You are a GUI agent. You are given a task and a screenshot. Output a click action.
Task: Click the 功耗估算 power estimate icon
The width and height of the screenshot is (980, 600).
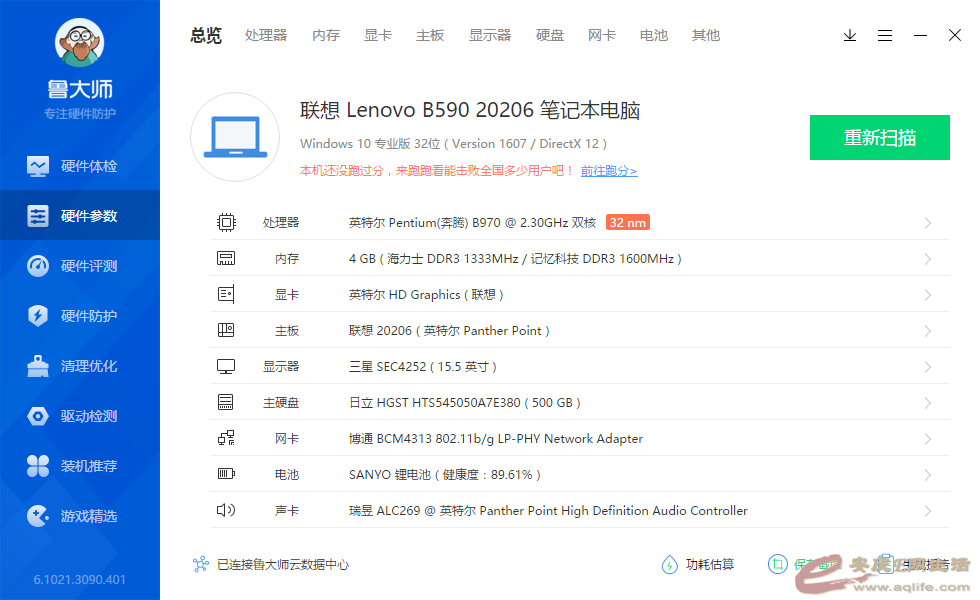pos(670,565)
